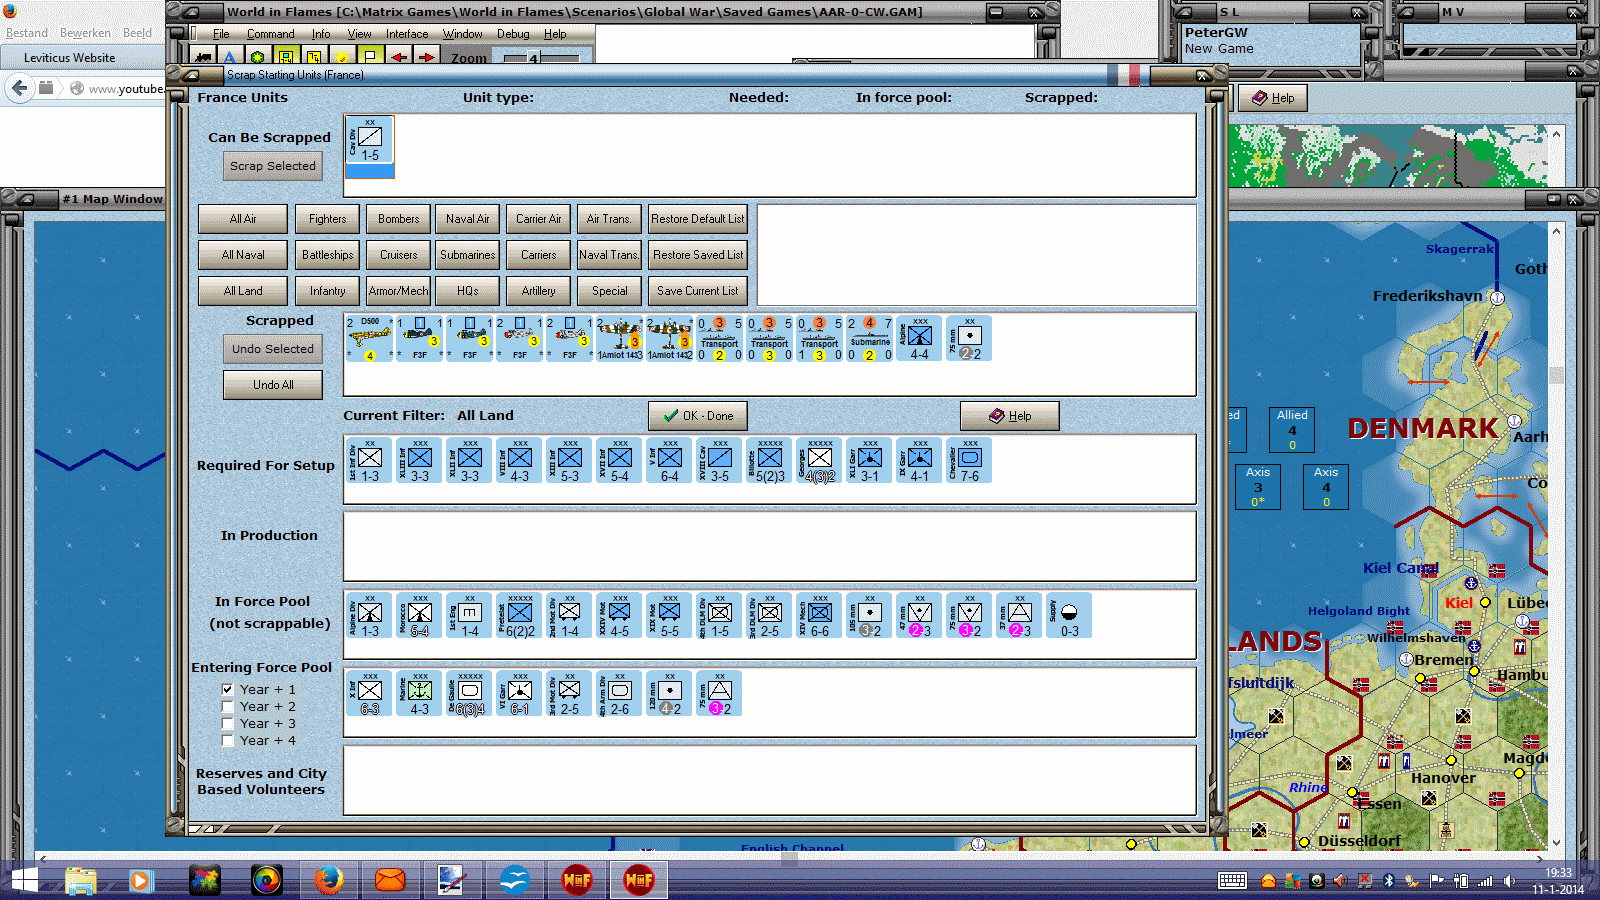Select the scrapped Alpine 4-4 unit
Image resolution: width=1600 pixels, height=900 pixels.
click(x=920, y=339)
